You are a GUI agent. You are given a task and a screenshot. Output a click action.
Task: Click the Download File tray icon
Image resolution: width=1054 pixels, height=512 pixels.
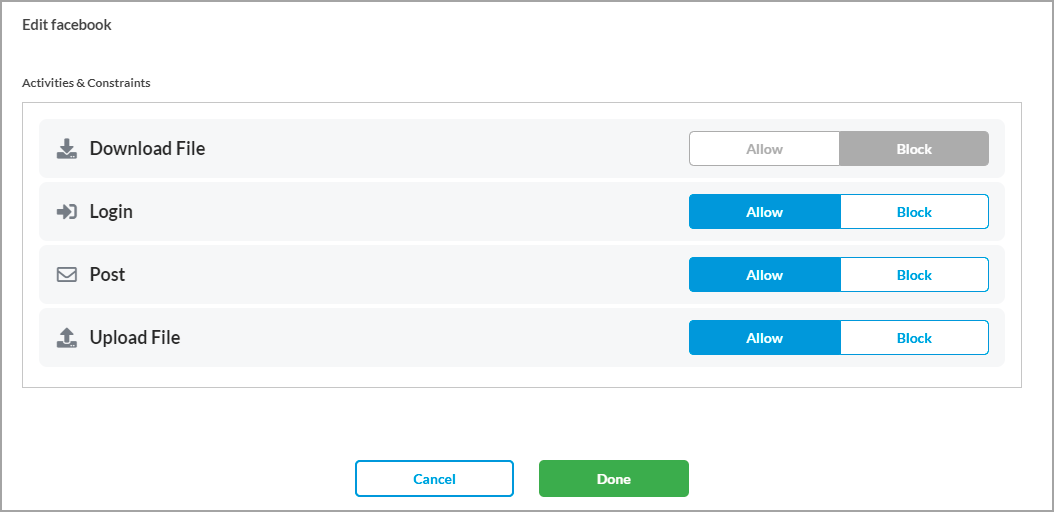click(67, 149)
